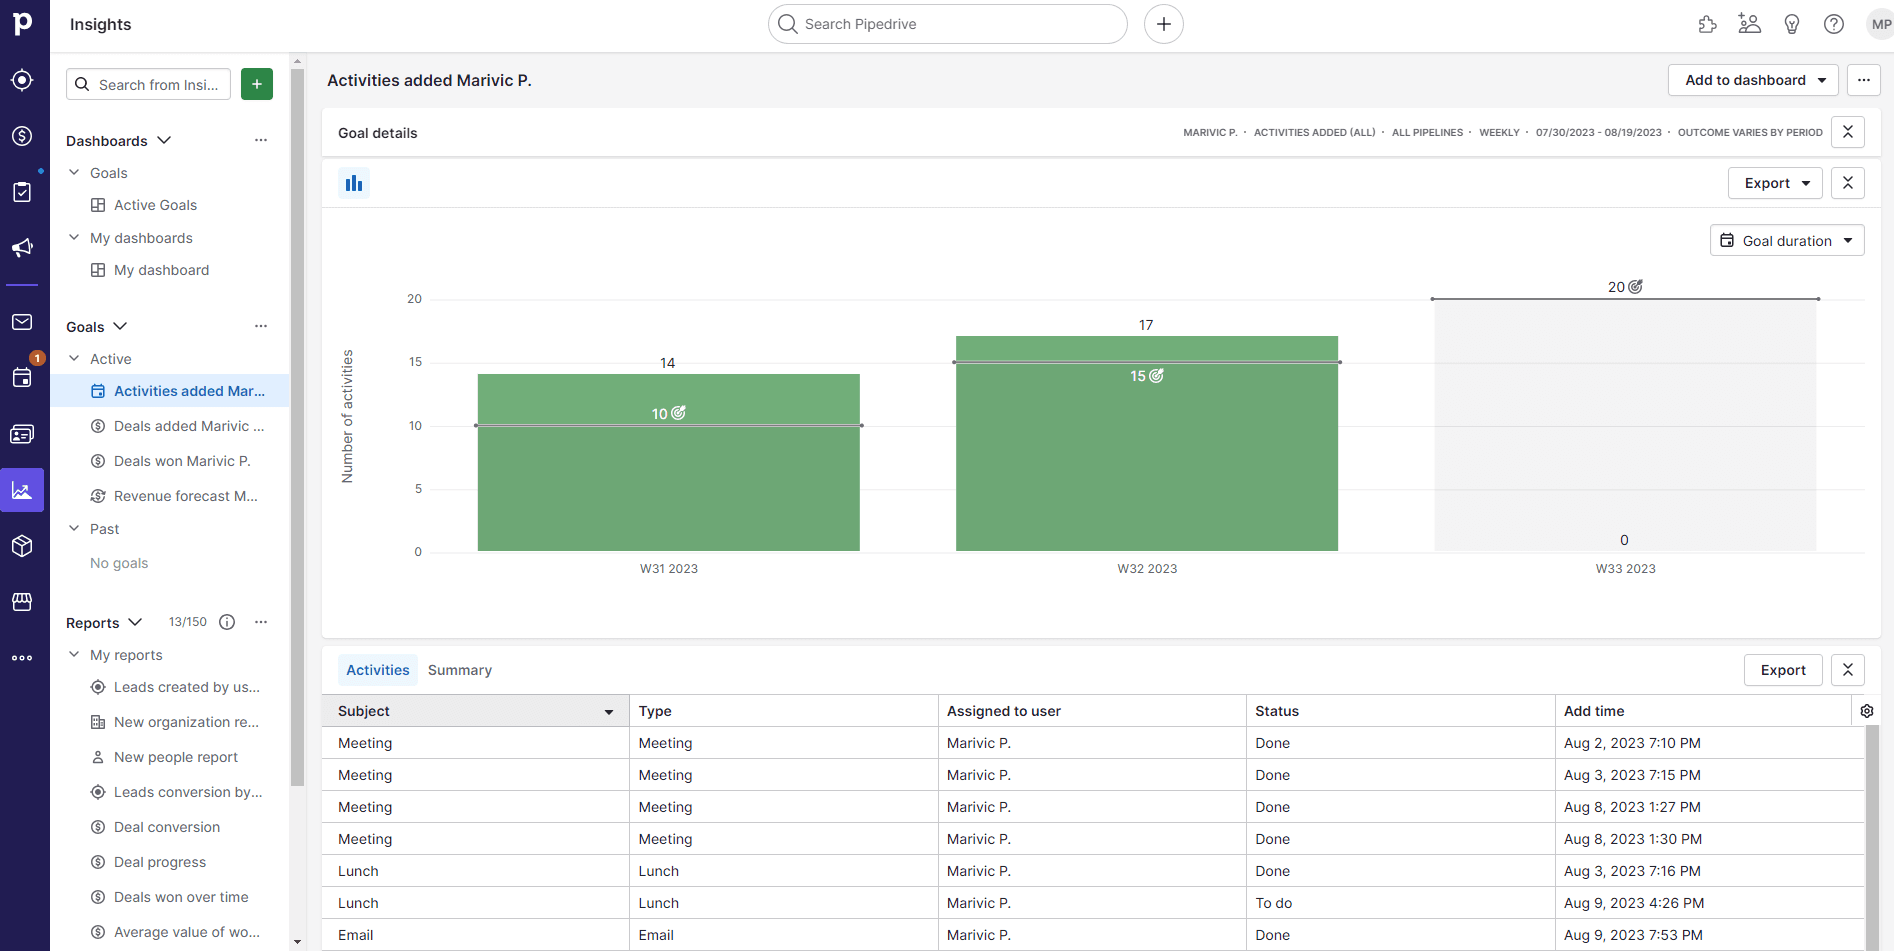The width and height of the screenshot is (1894, 951).
Task: Open the report more-options ellipsis button
Action: point(1864,80)
